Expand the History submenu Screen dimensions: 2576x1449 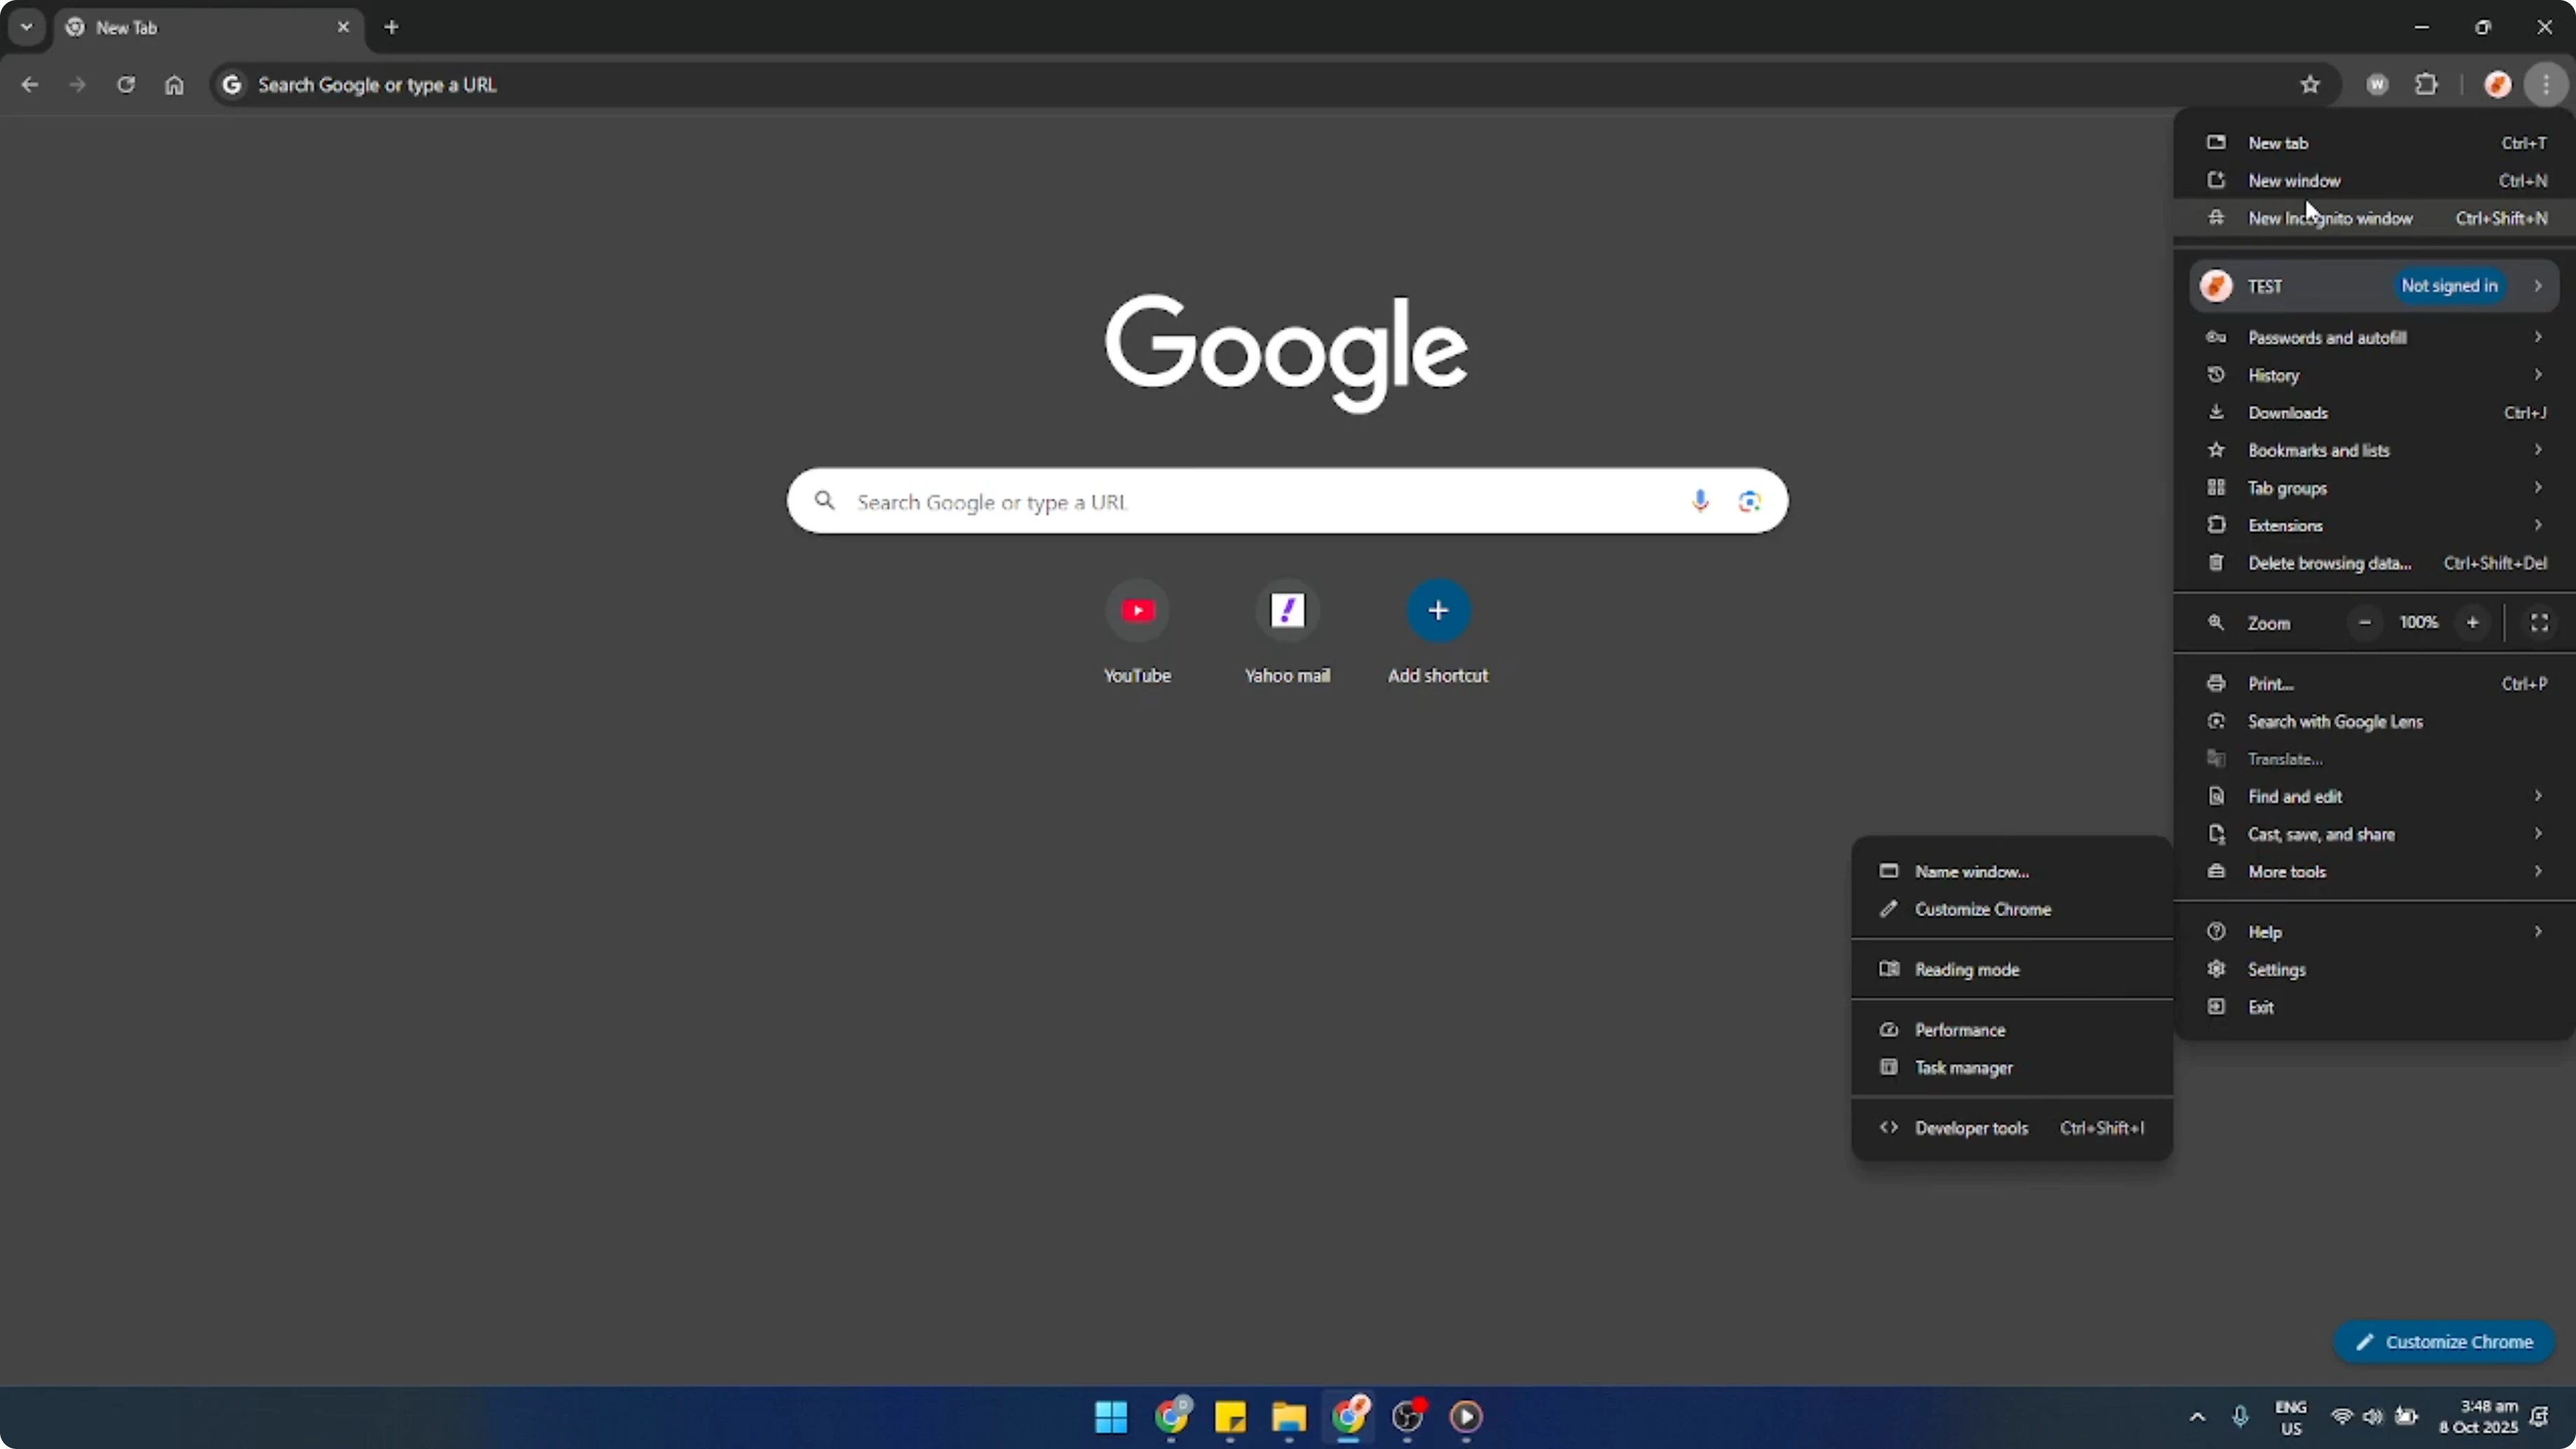2374,375
